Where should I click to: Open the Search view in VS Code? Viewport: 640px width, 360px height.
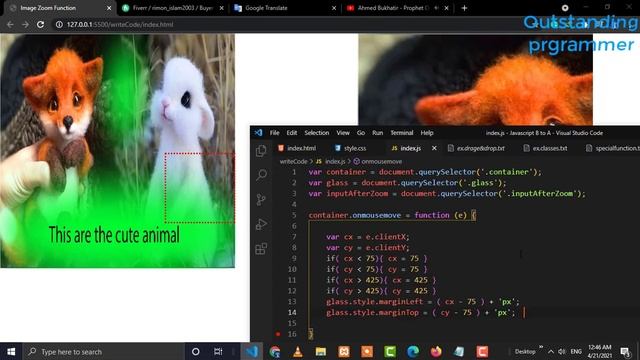[261, 175]
